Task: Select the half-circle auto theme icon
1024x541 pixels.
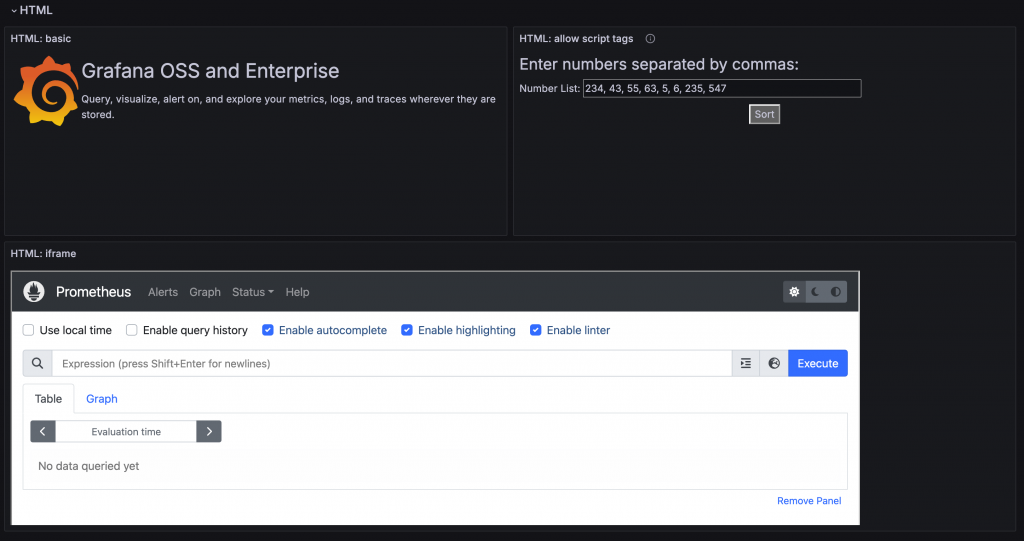Action: (x=836, y=292)
